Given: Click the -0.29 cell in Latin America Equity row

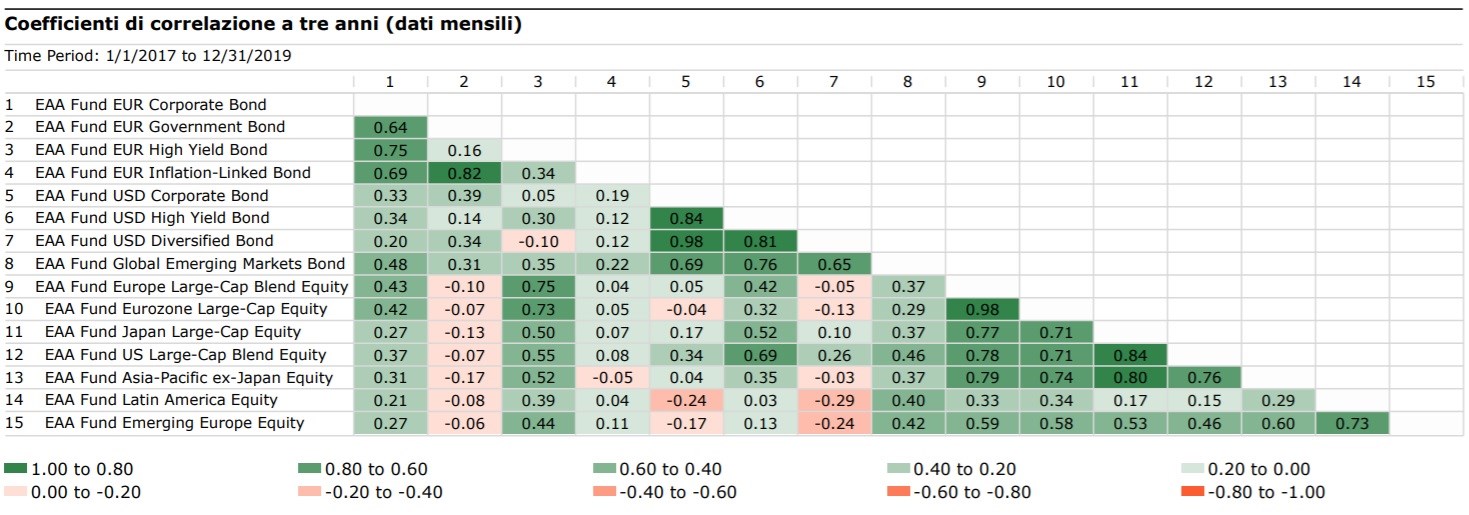Looking at the screenshot, I should point(834,400).
